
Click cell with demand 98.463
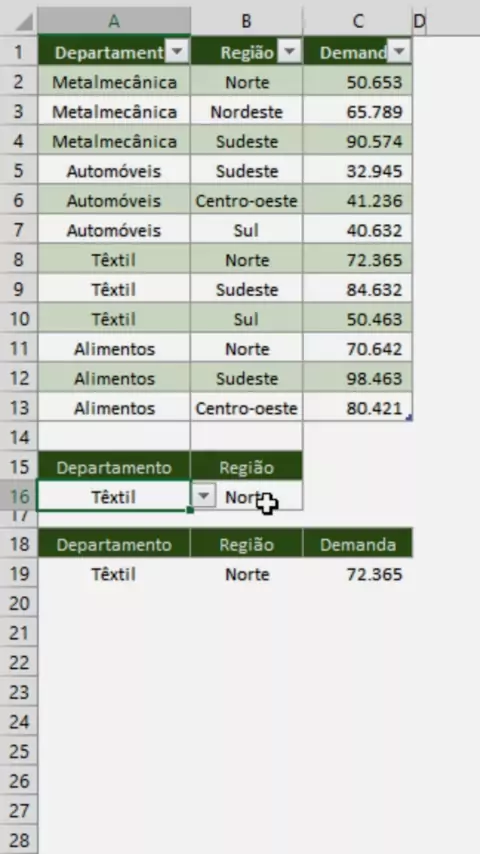[357, 379]
